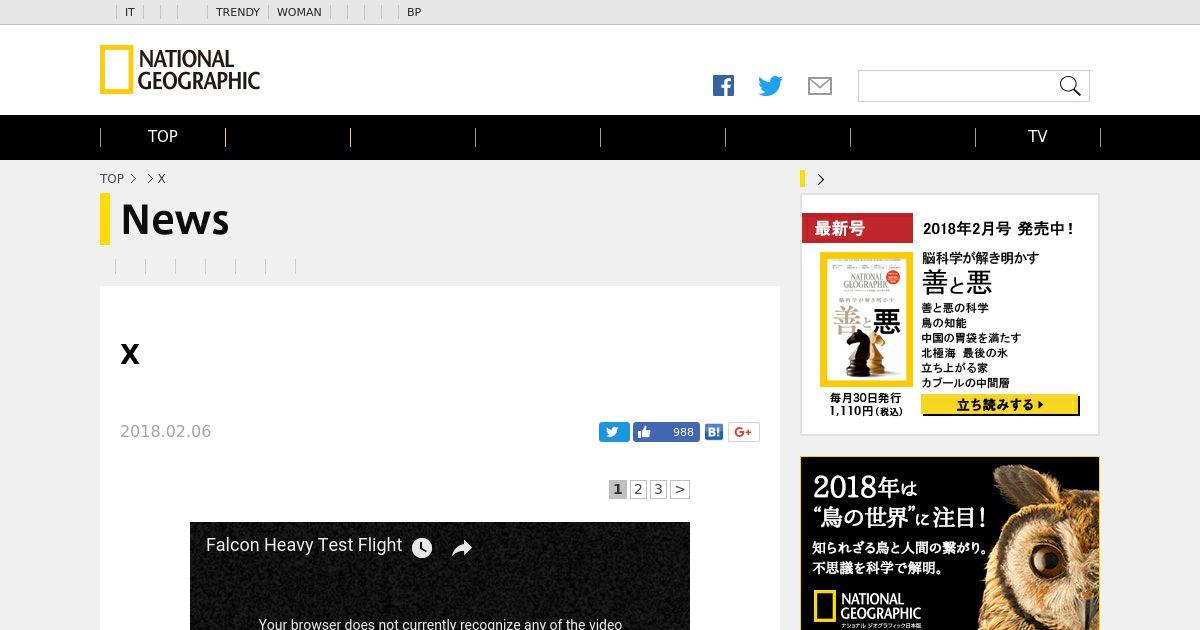Click the Facebook like button showing 988
The height and width of the screenshot is (630, 1200).
[x=666, y=432]
